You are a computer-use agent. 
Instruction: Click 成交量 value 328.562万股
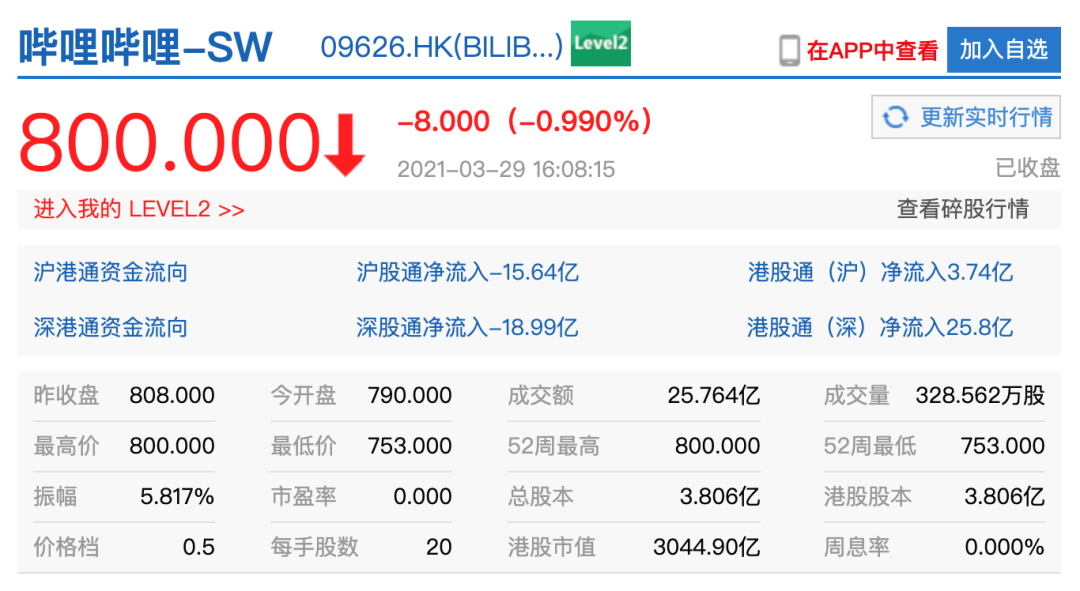980,395
